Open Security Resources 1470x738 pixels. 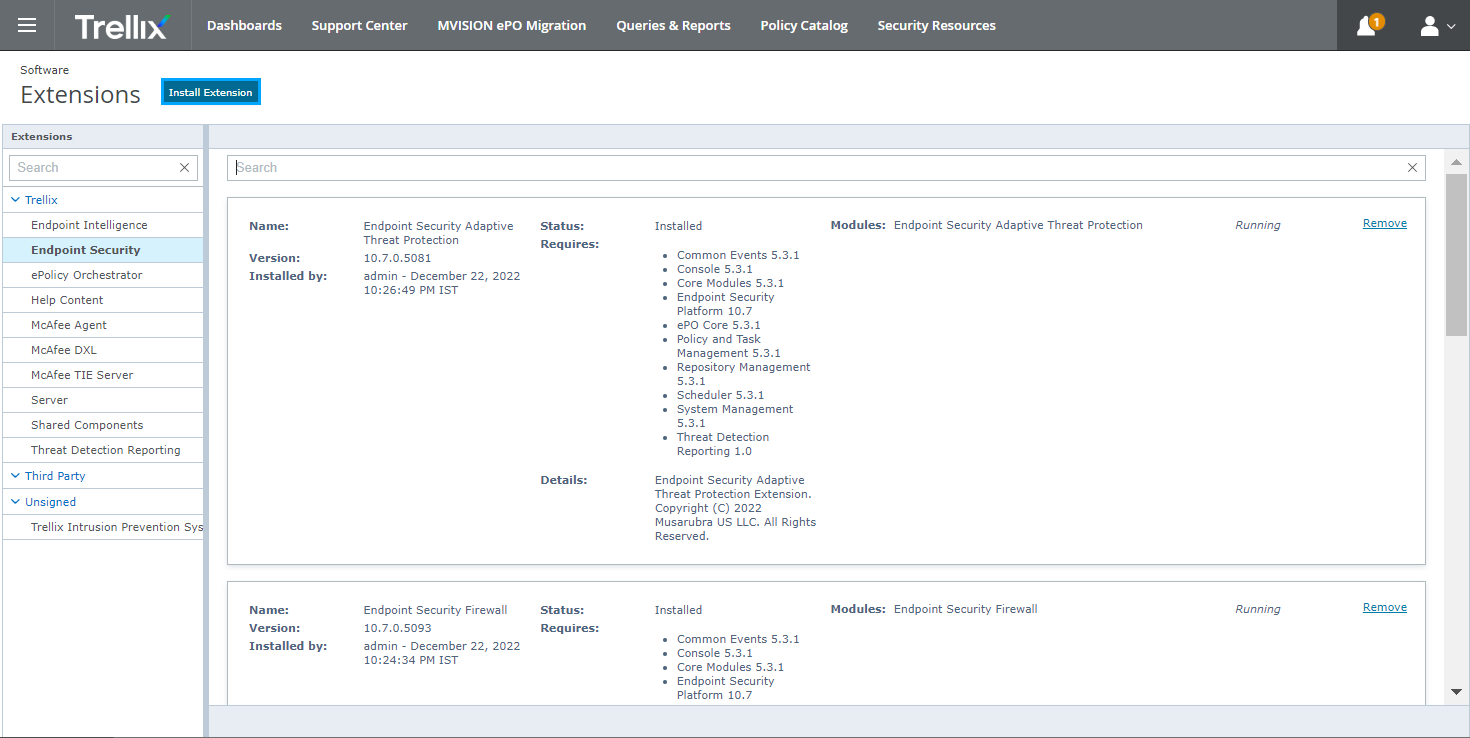936,25
